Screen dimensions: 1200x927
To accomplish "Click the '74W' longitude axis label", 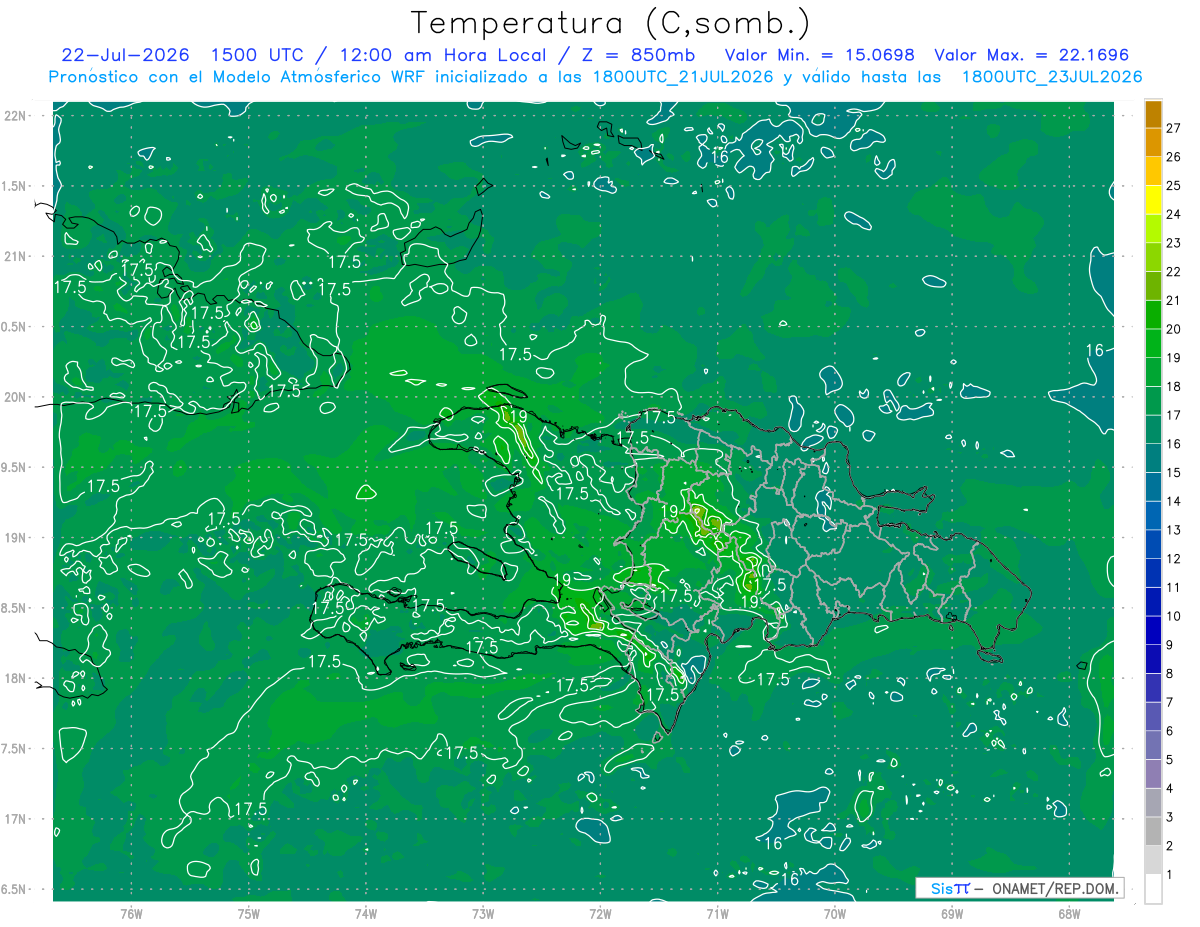I will [x=366, y=913].
